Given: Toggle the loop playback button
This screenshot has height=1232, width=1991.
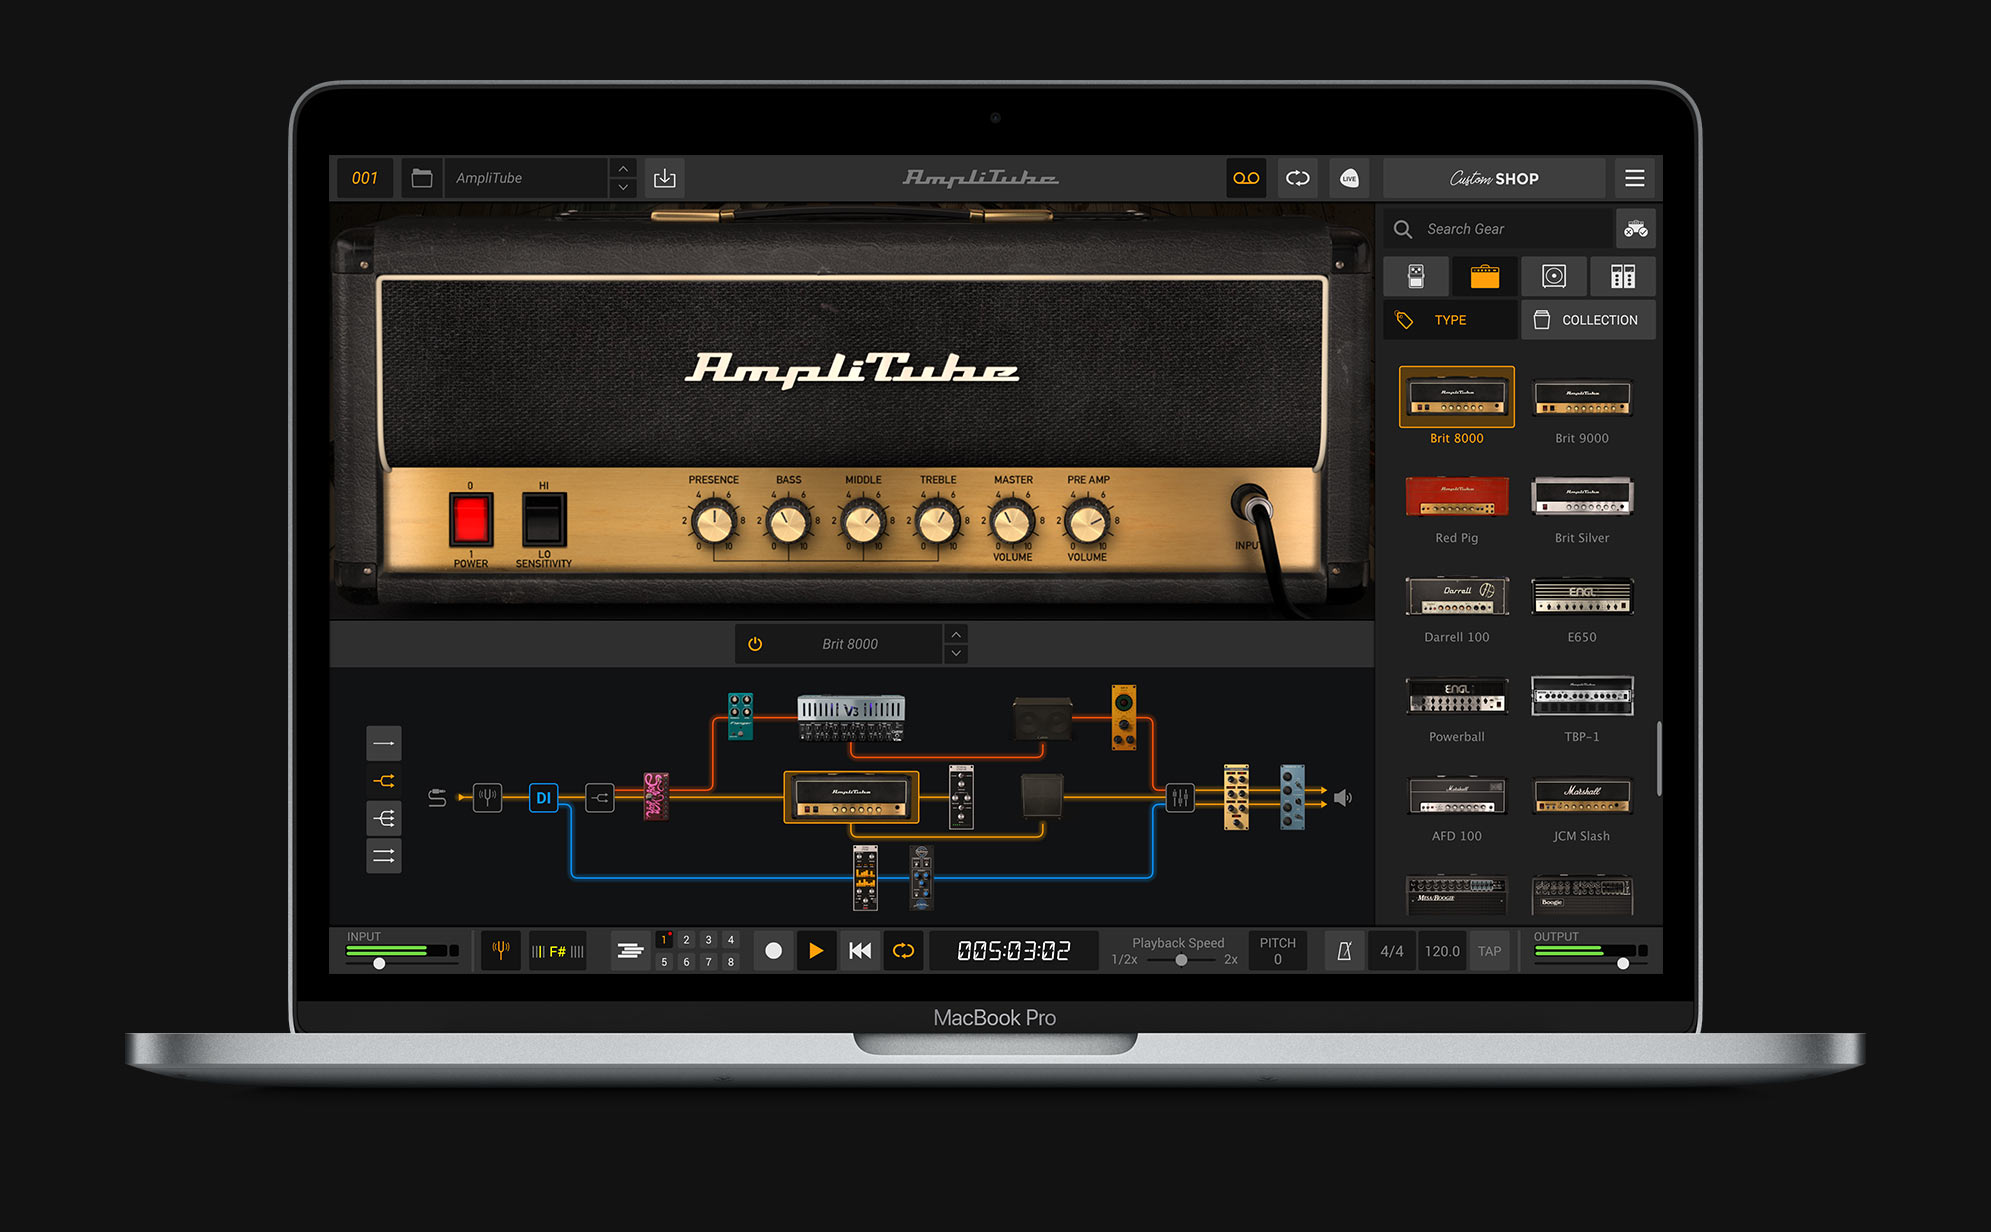Looking at the screenshot, I should coord(903,950).
